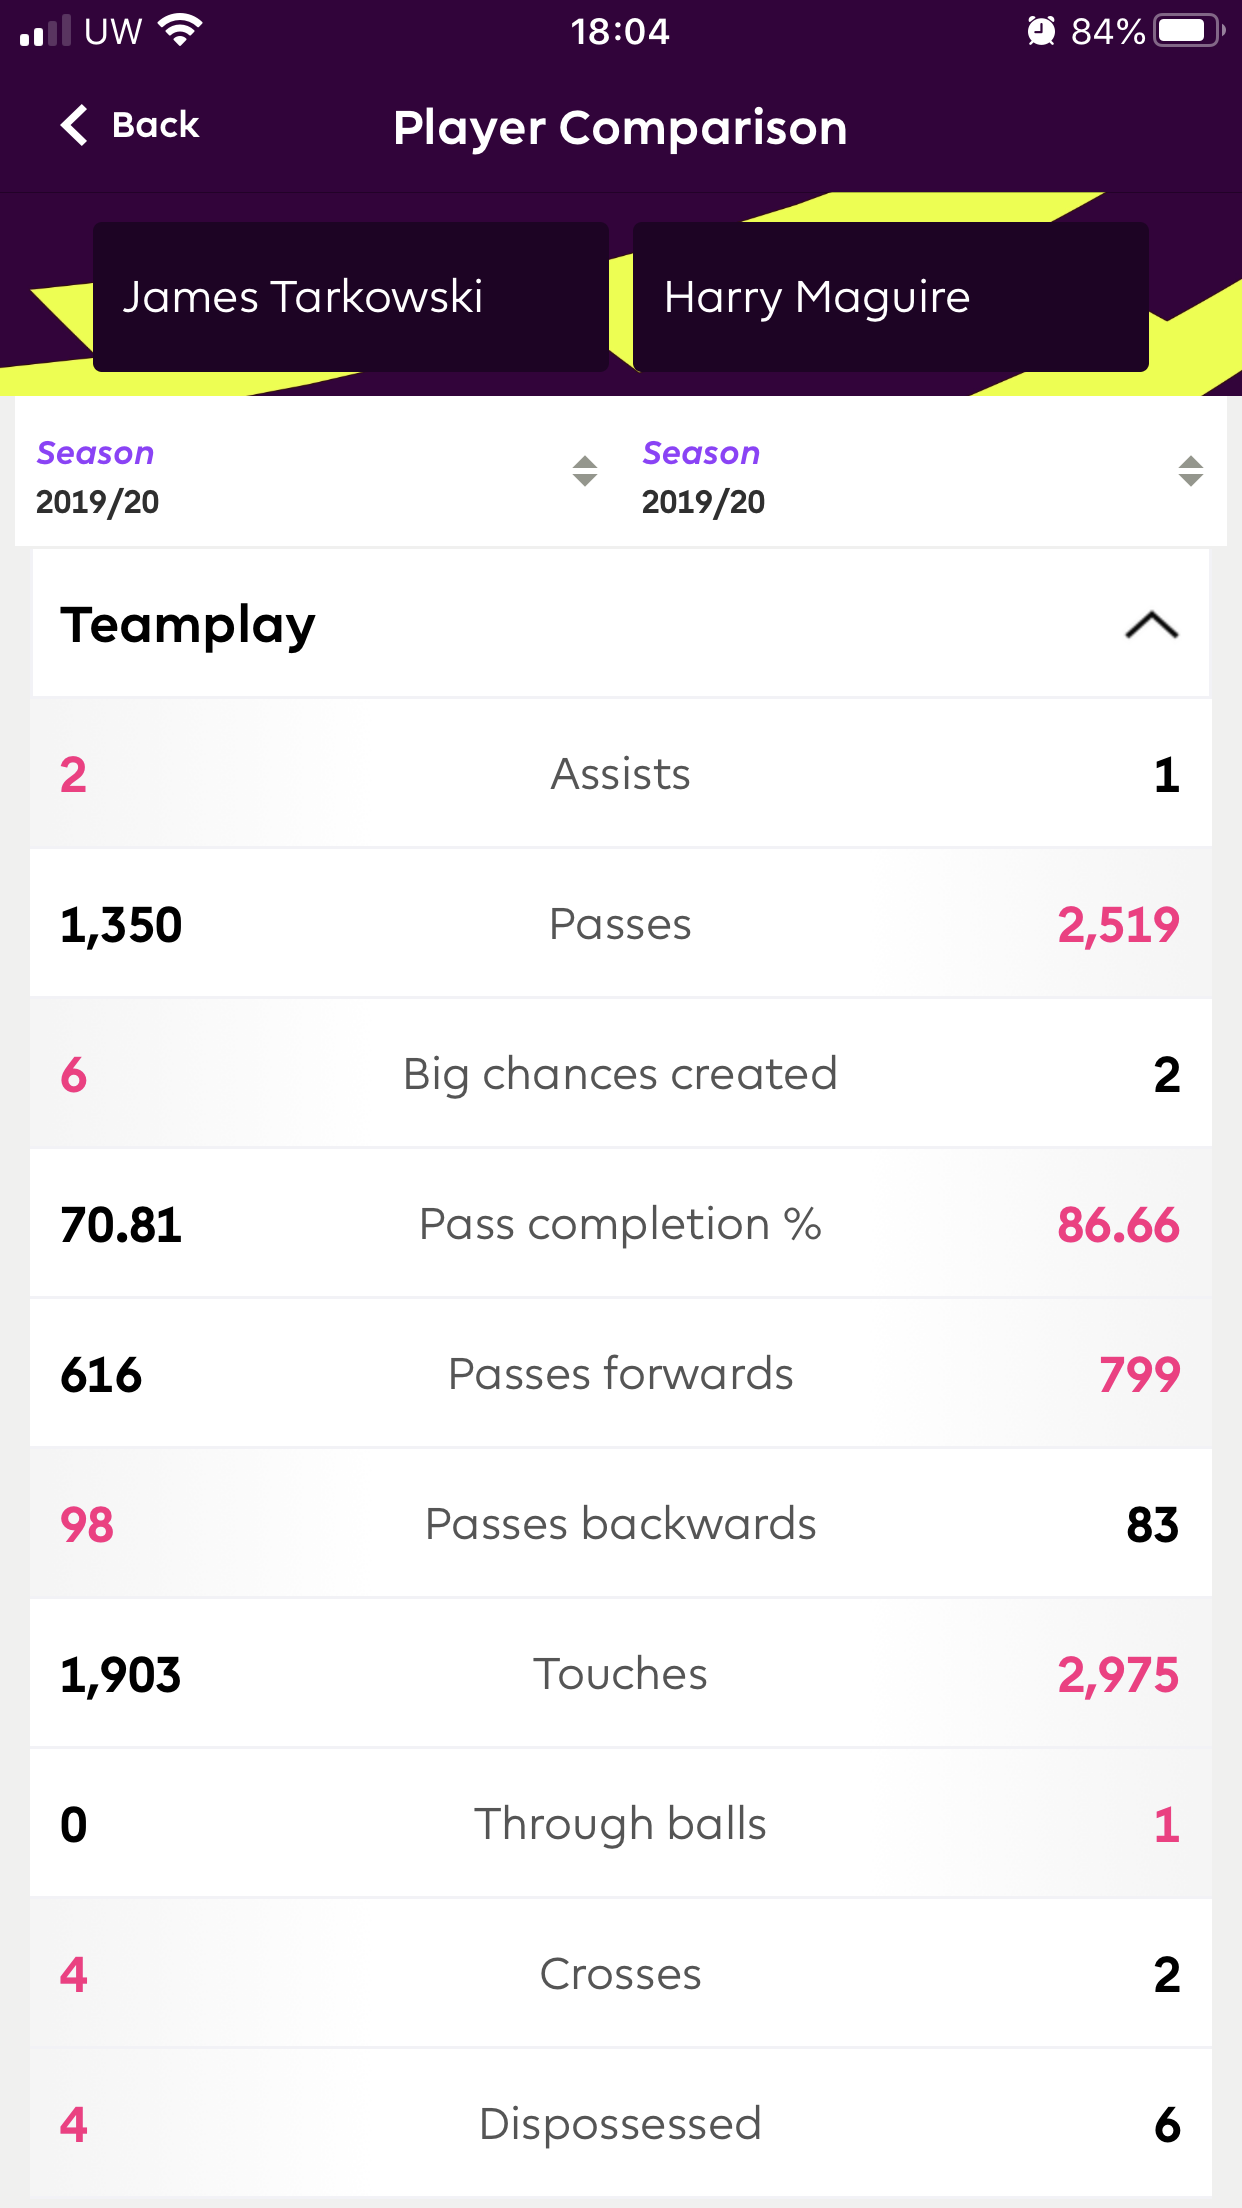Tap the Back text label
The width and height of the screenshot is (1242, 2208).
pos(156,126)
